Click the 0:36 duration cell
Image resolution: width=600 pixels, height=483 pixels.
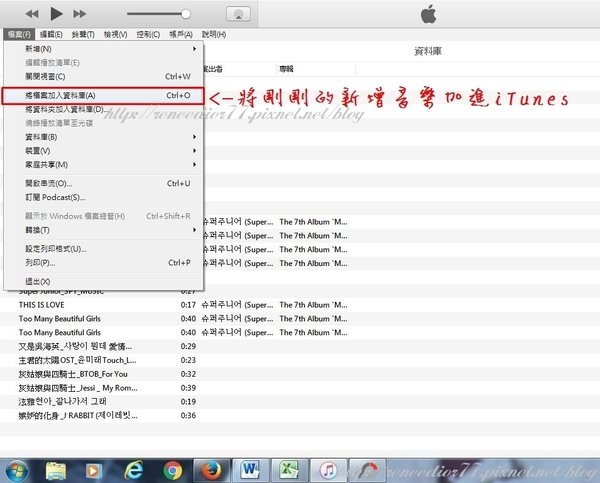click(188, 415)
